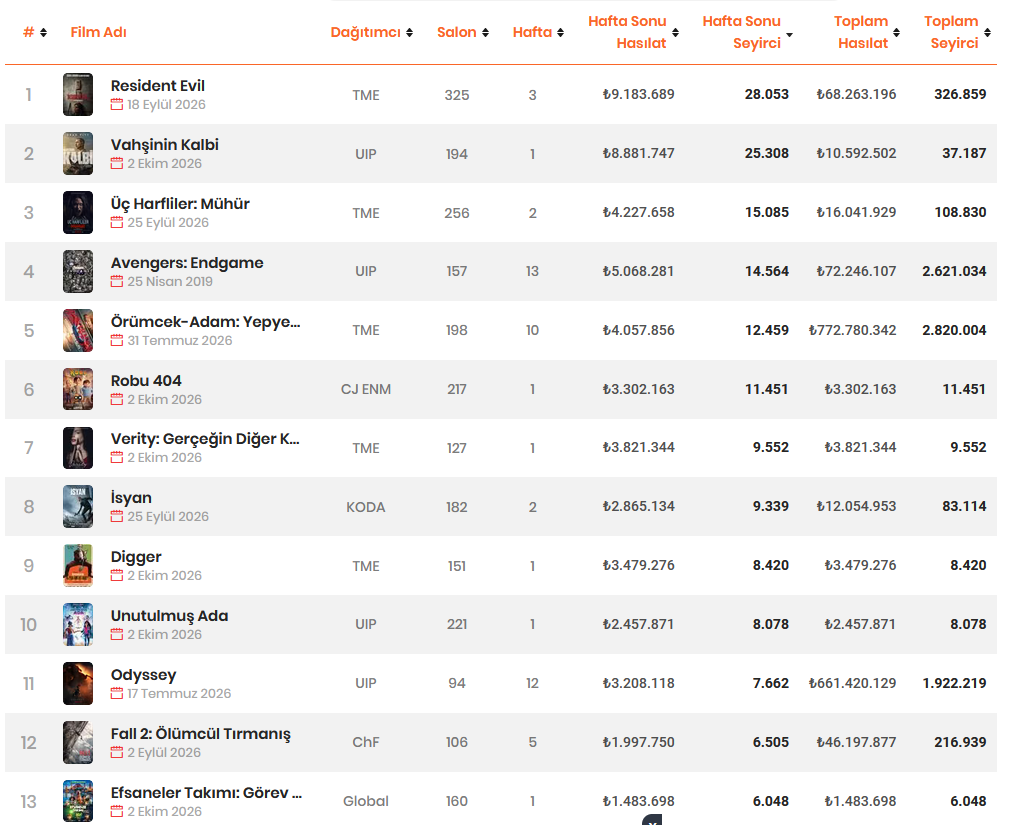Click the Film Adı column header
The height and width of the screenshot is (825, 1009).
point(98,32)
